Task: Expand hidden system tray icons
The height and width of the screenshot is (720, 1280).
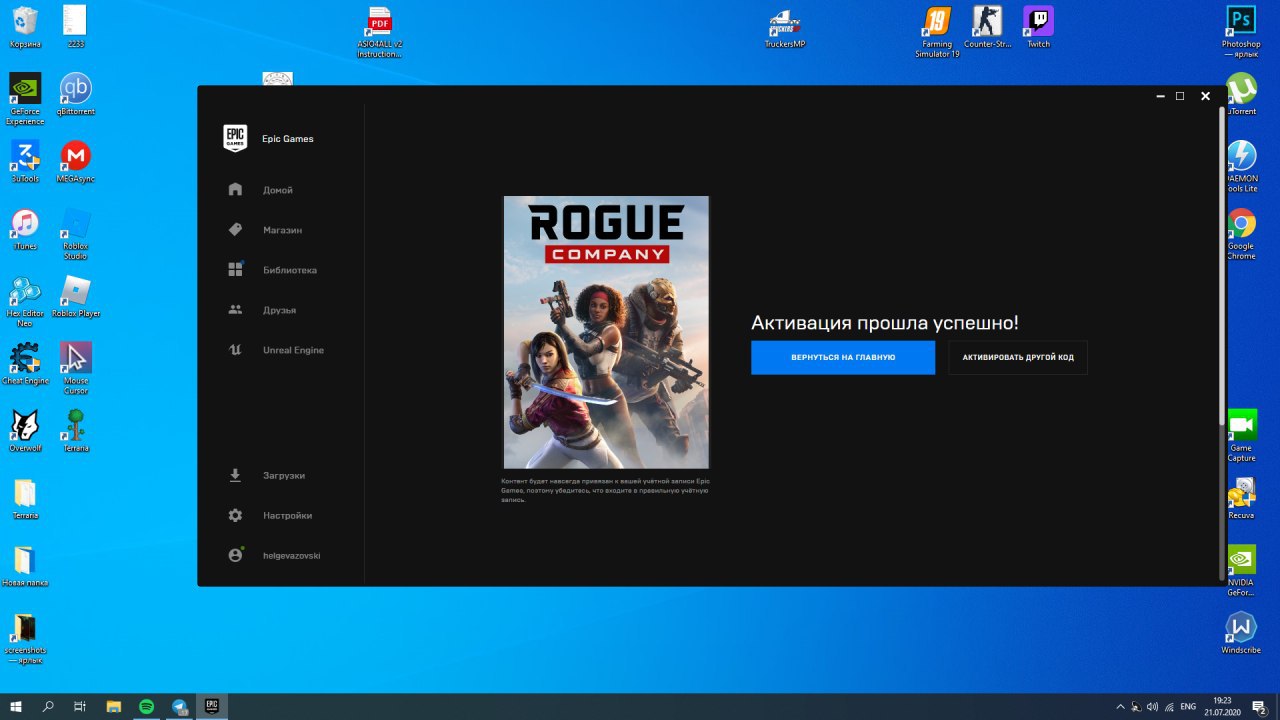Action: point(1120,707)
